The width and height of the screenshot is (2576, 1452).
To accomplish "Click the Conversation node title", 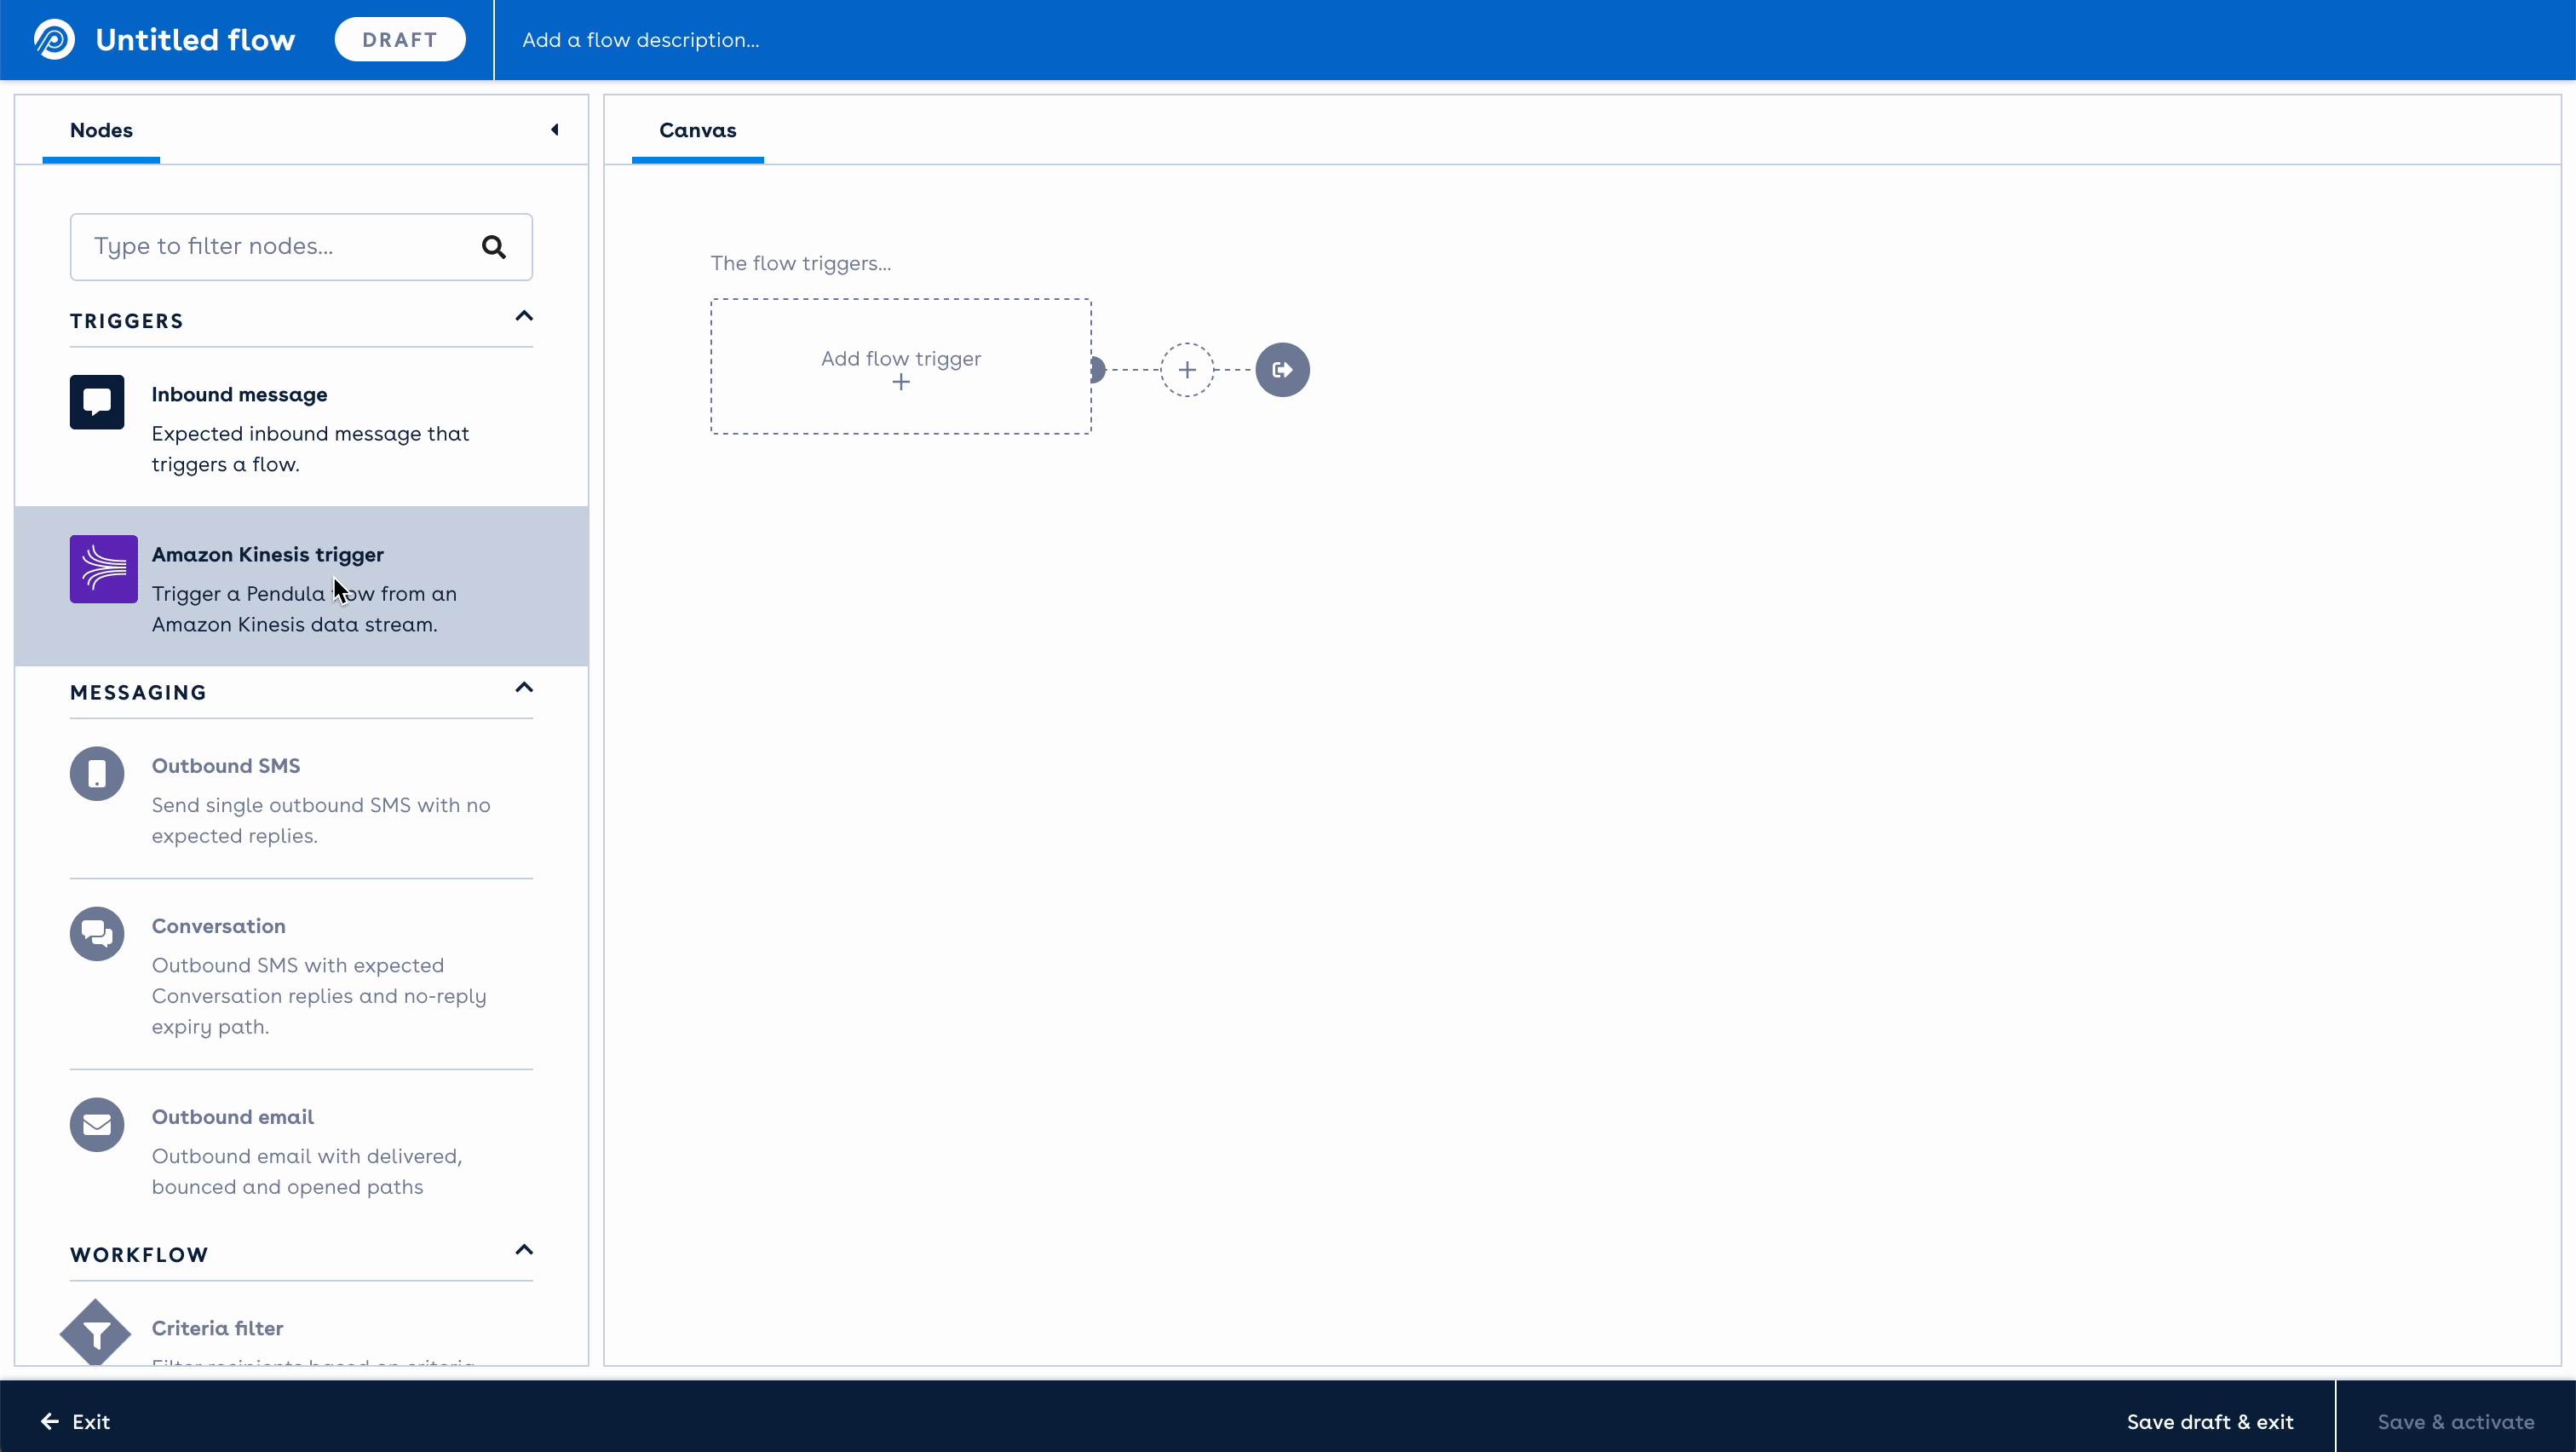I will [x=219, y=926].
